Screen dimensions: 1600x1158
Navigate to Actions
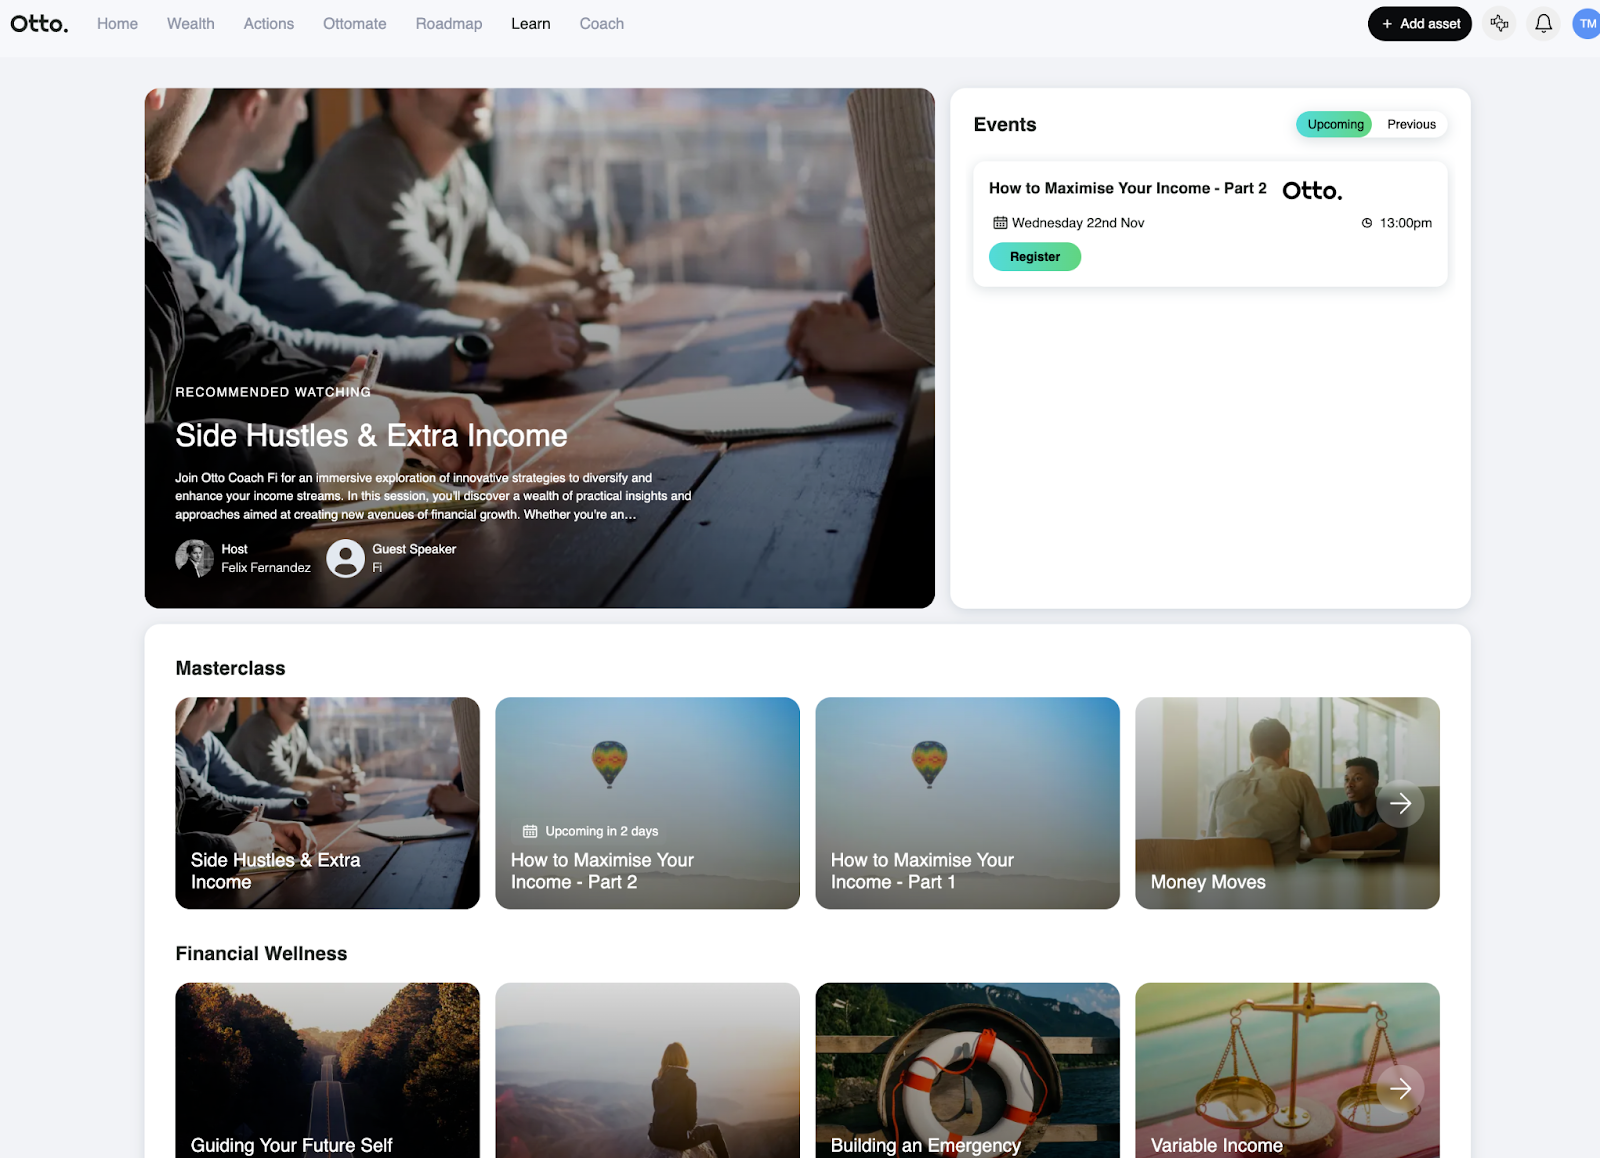tap(269, 24)
